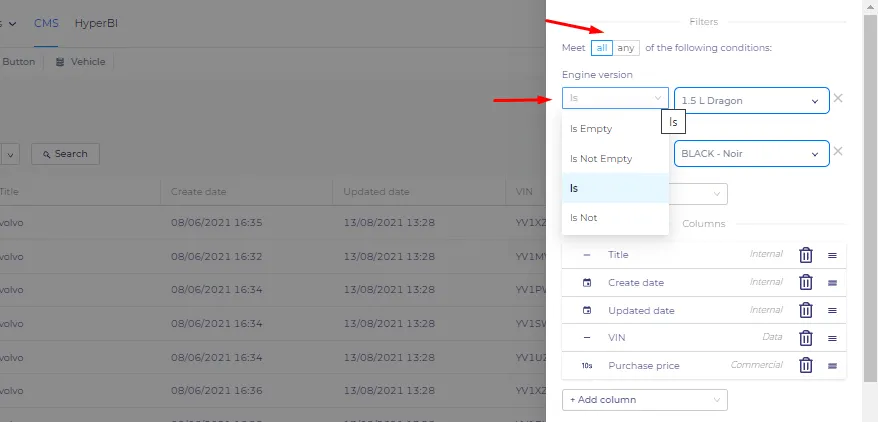The width and height of the screenshot is (878, 422).
Task: Set filter matching to any condition
Action: [x=625, y=48]
